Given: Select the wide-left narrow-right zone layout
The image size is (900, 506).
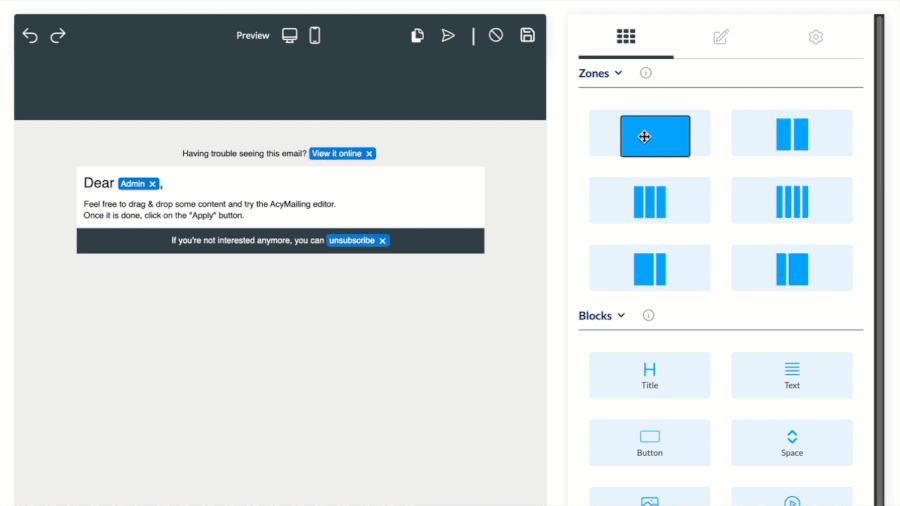Looking at the screenshot, I should 650,268.
